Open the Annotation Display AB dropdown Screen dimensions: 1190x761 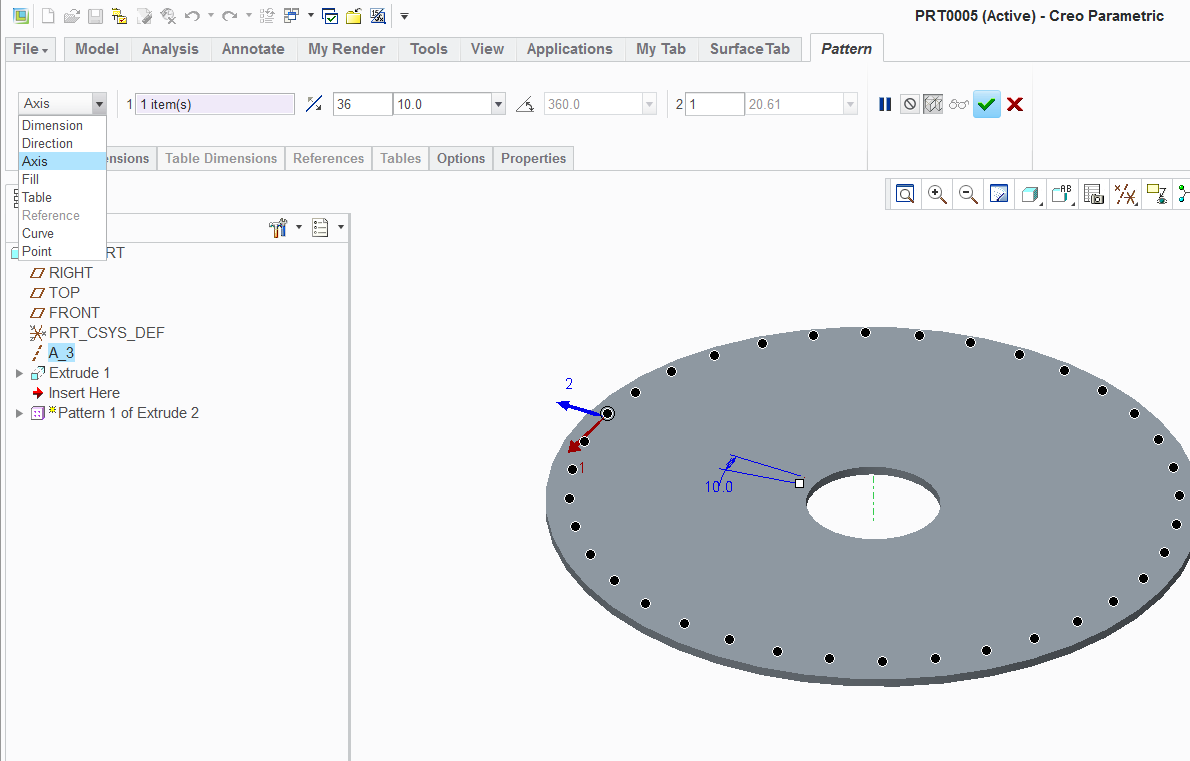click(x=1062, y=194)
